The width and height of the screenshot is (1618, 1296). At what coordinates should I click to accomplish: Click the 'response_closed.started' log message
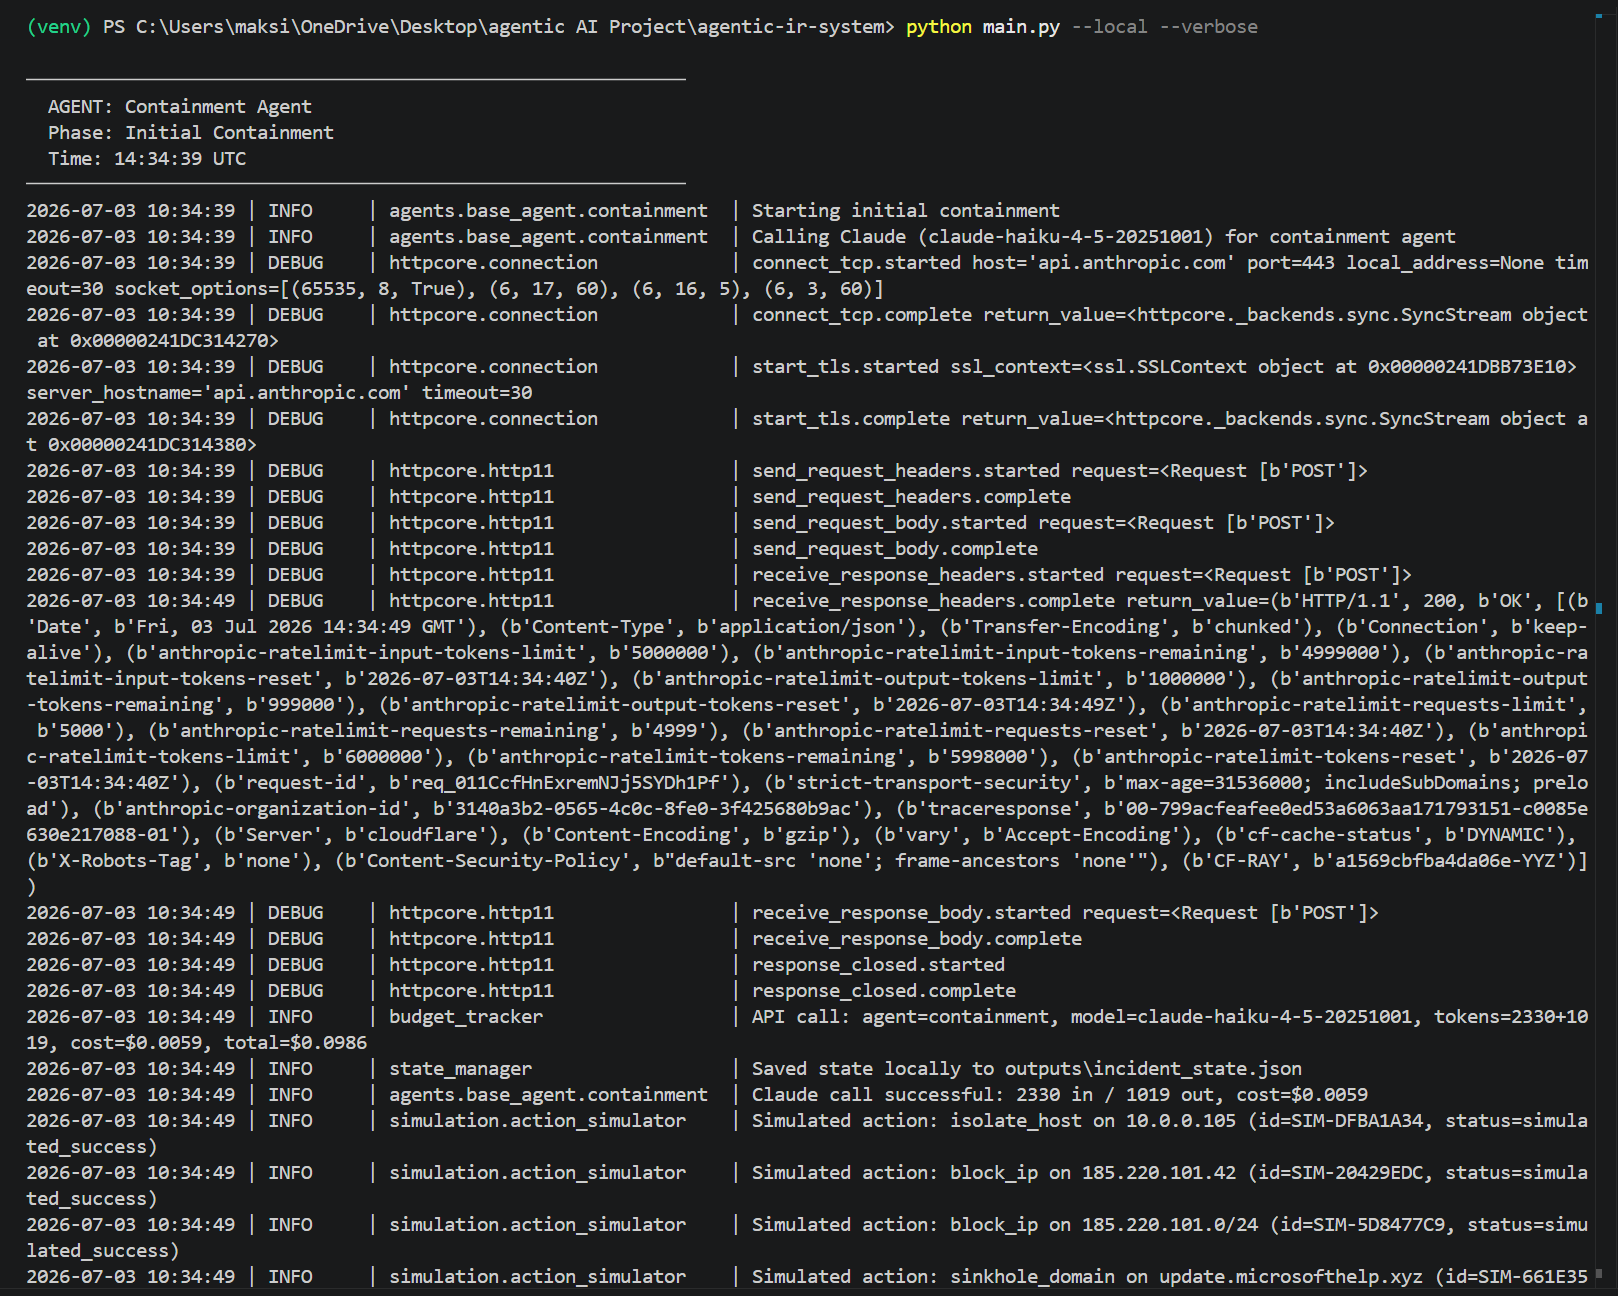pyautogui.click(x=878, y=965)
